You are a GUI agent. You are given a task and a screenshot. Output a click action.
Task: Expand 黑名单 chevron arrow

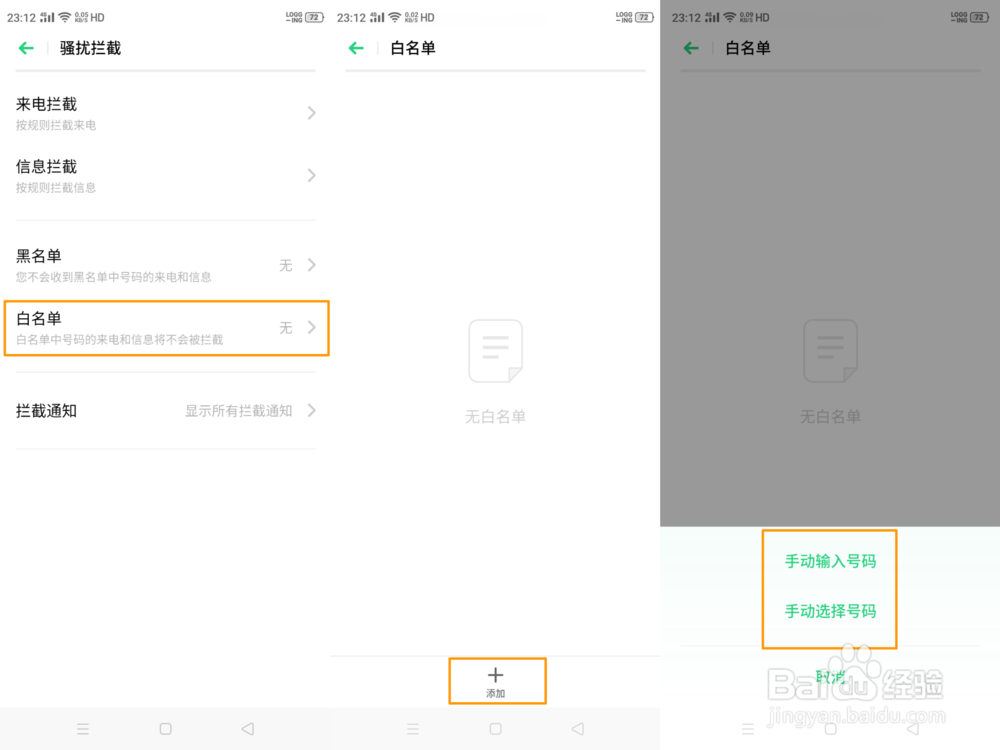pos(311,265)
